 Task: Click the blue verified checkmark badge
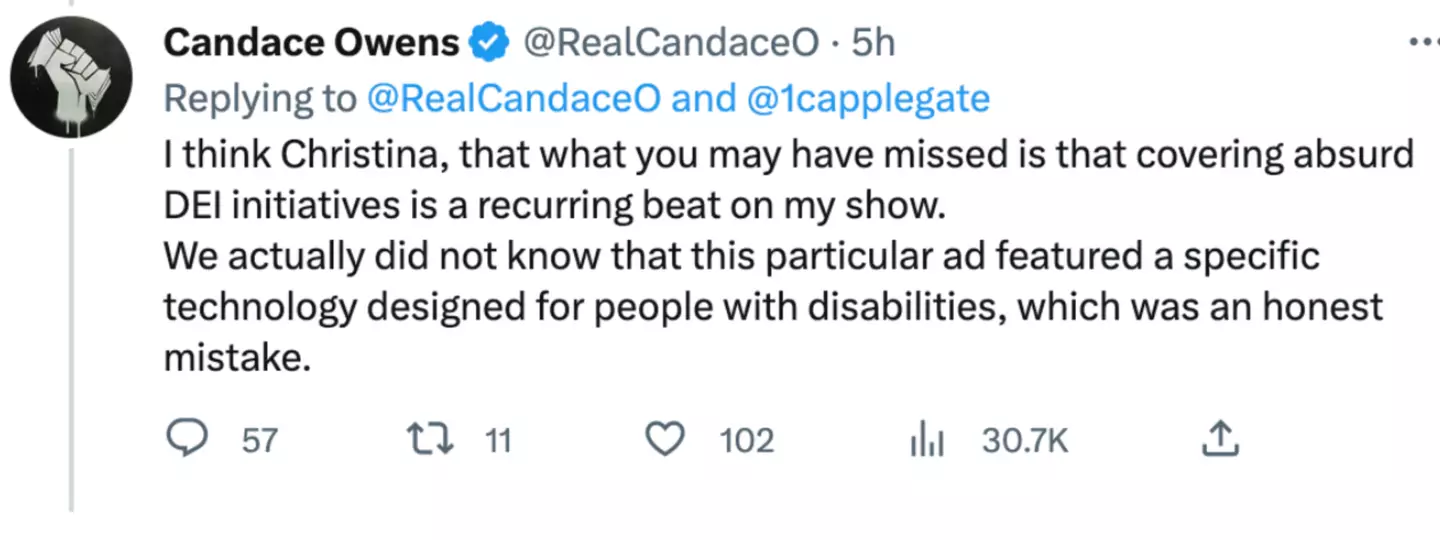(x=488, y=43)
